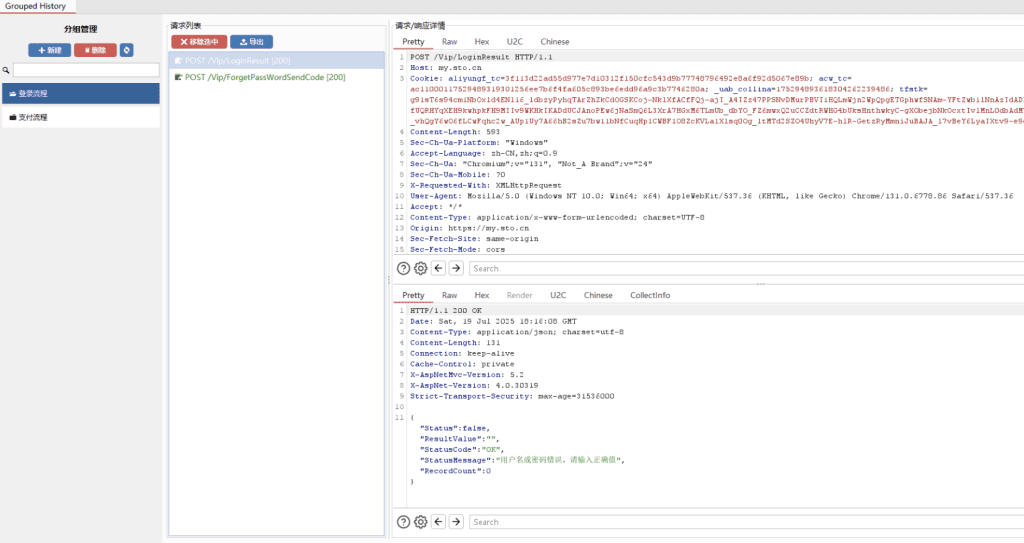Click the request line "POST /Vip/LoginResult HTTP/1.1"
Screen dimensions: 1024x543
click(481, 58)
